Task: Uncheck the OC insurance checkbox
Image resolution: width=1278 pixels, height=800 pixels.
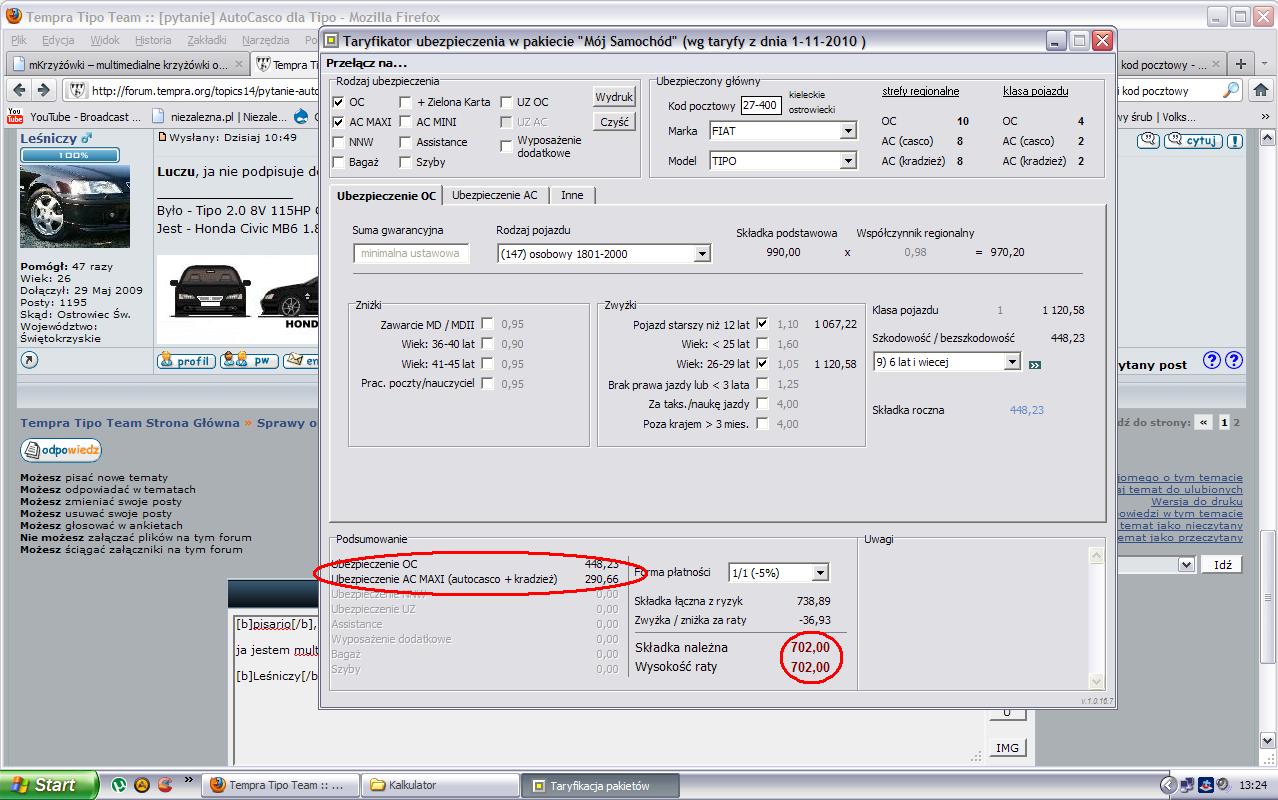Action: pos(339,102)
